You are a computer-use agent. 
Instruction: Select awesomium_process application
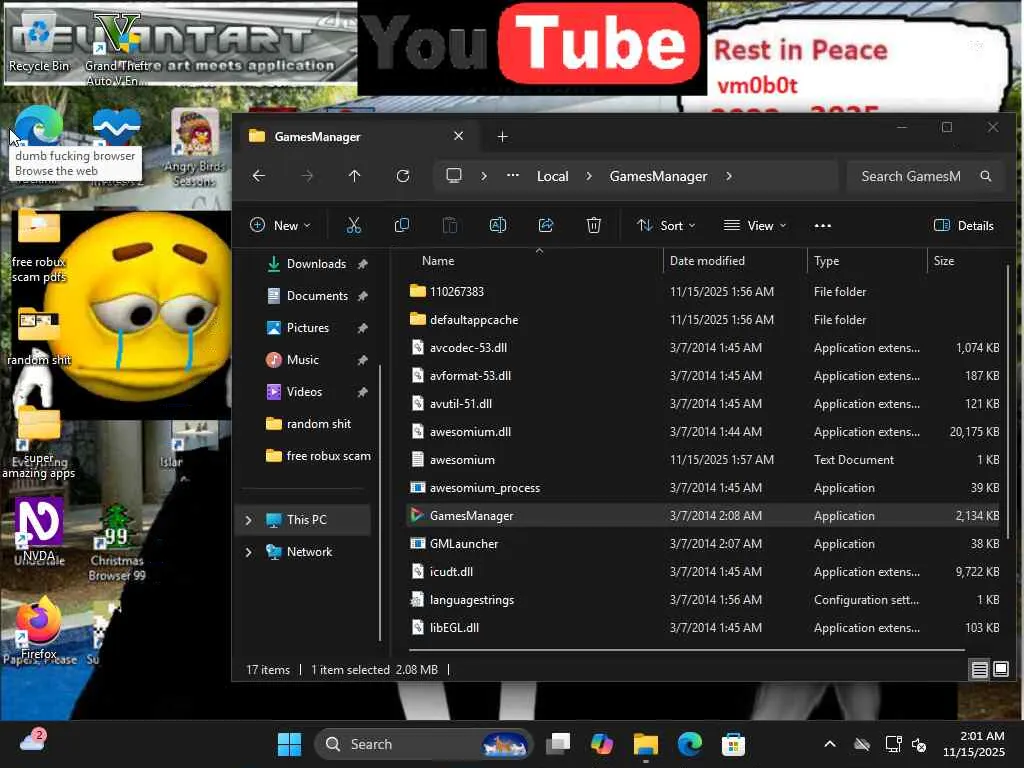[705, 488]
